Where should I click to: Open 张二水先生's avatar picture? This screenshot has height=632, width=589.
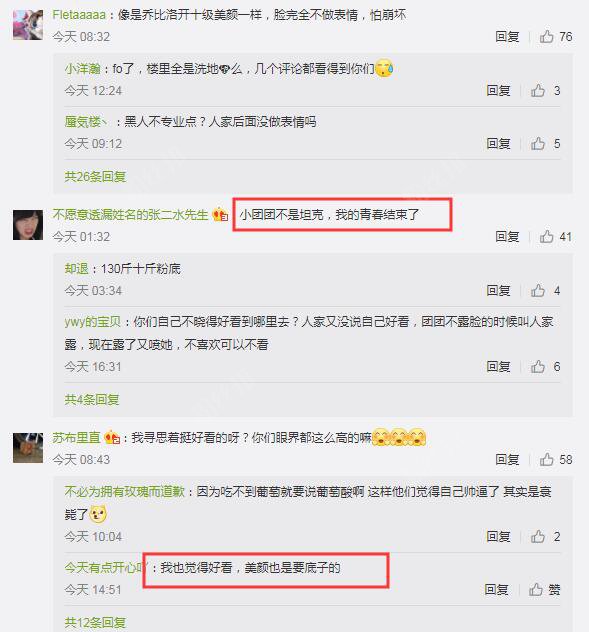click(x=28, y=225)
